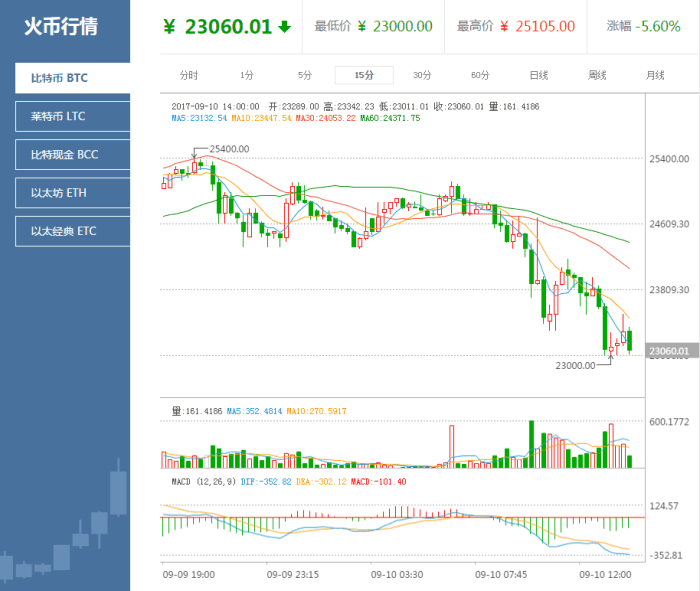The image size is (700, 591).
Task: Click the 09-10 07:45 time axis label
Action: point(501,575)
